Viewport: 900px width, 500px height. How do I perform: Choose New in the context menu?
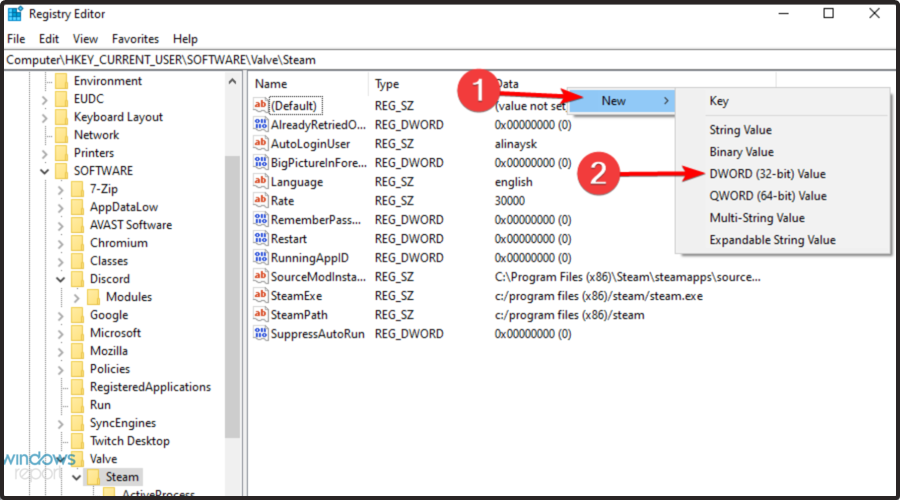(x=622, y=101)
